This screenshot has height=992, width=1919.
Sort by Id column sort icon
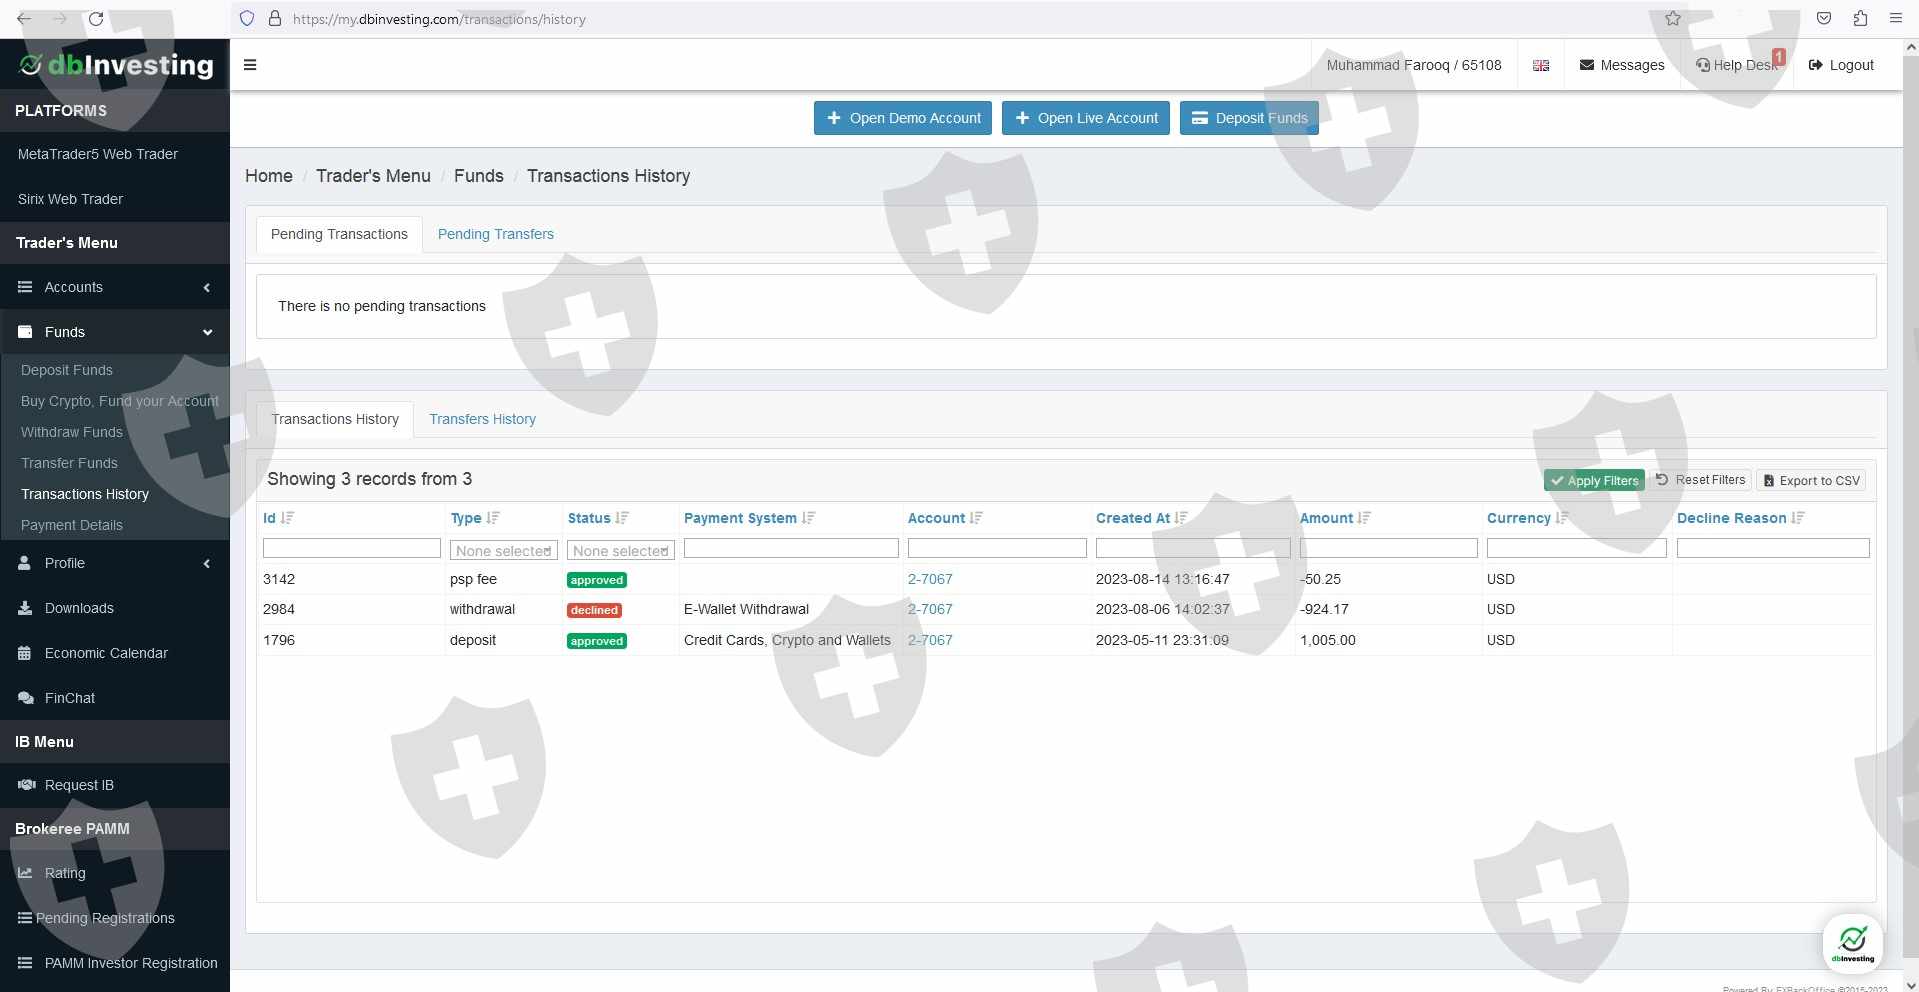click(288, 518)
